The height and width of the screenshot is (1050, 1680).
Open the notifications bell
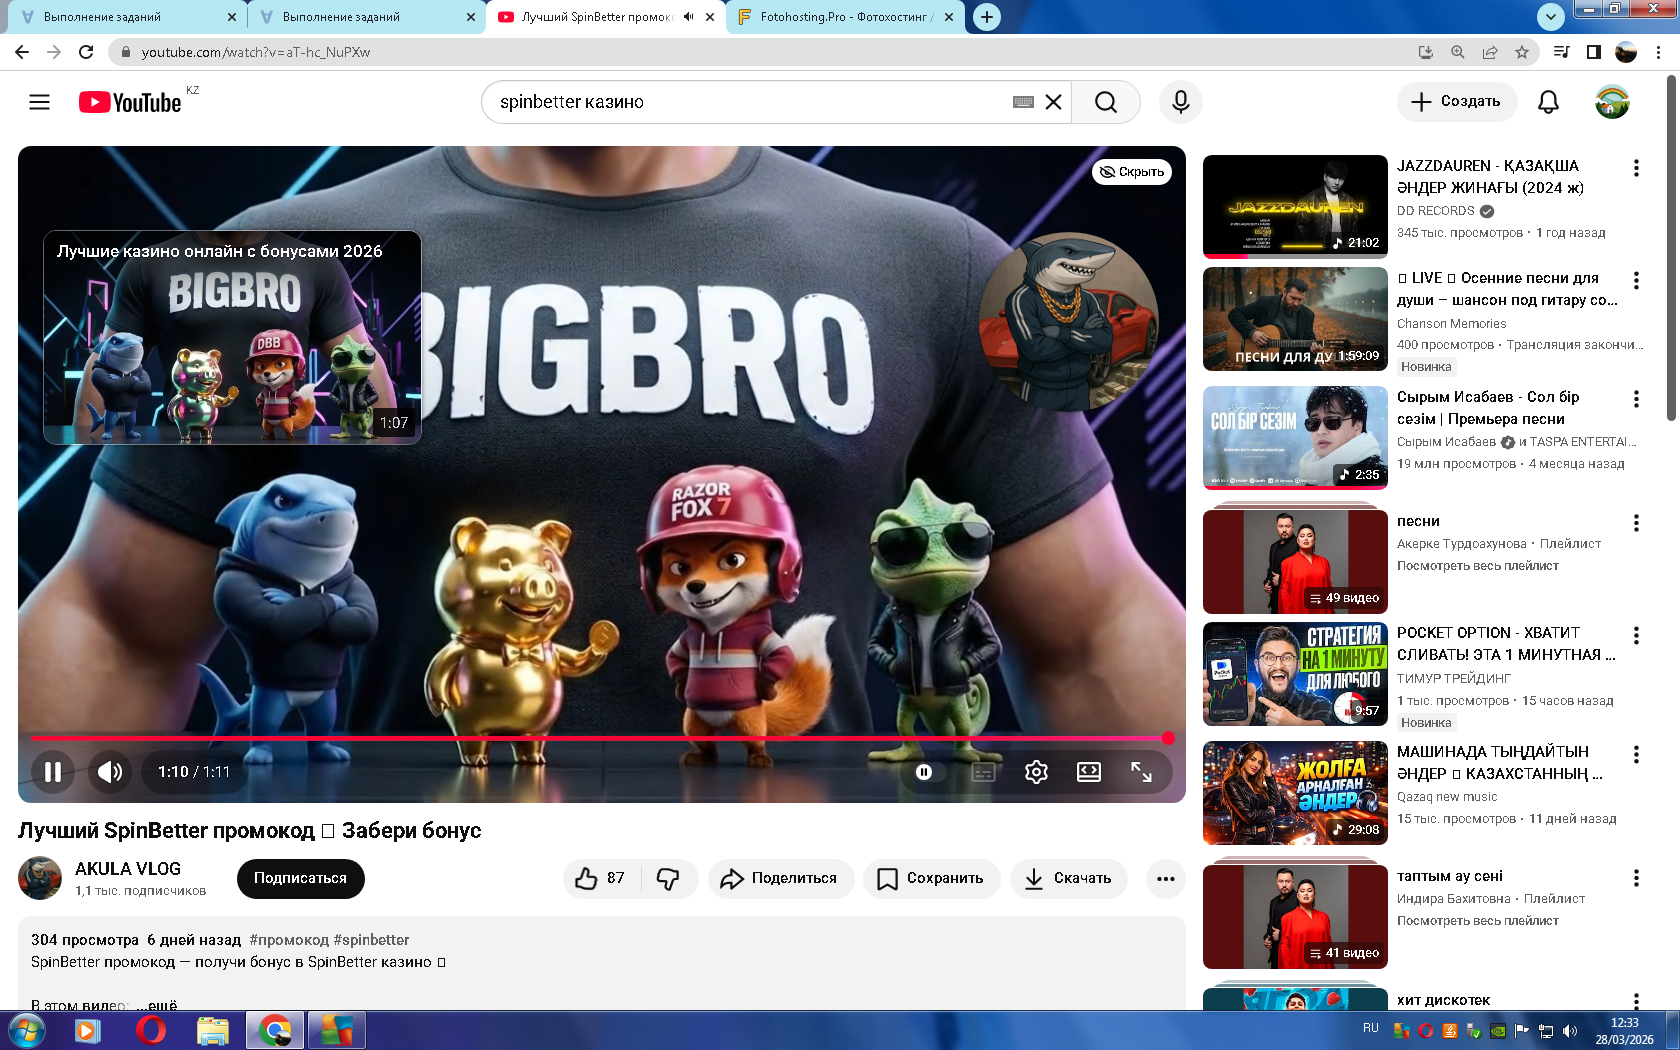(x=1548, y=102)
